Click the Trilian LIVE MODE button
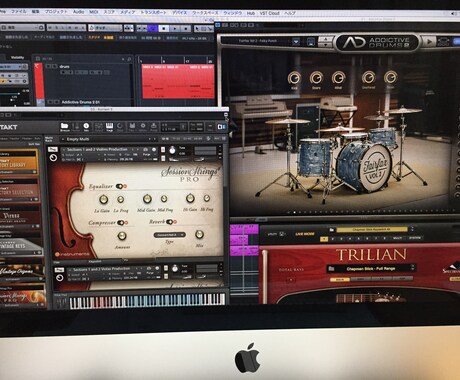Image resolution: width=460 pixels, height=380 pixels. tap(305, 234)
